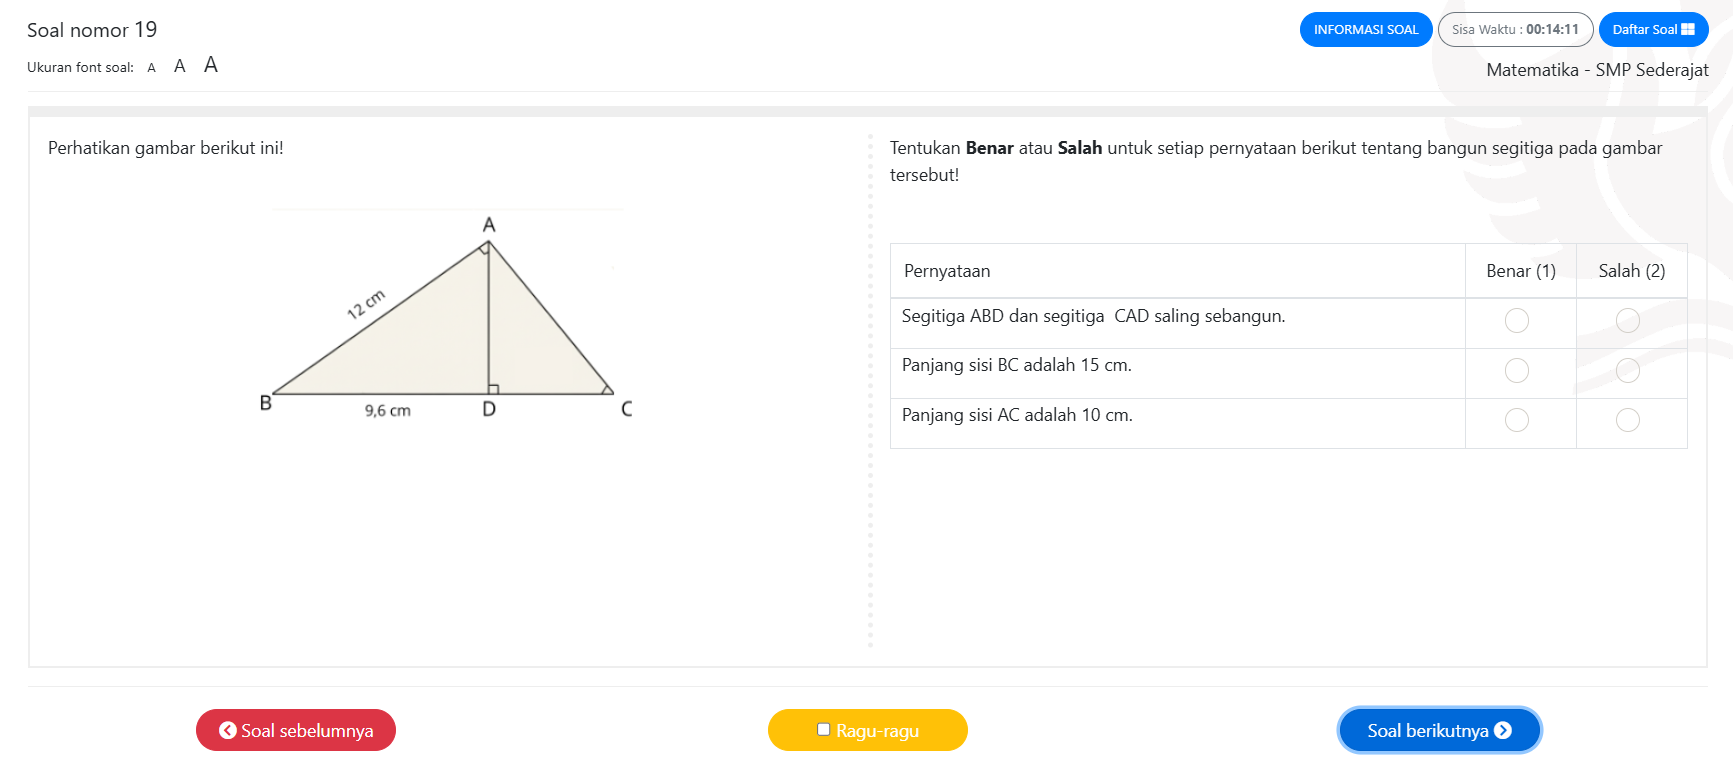Click the Soal nomor 19 heading

pos(92,30)
